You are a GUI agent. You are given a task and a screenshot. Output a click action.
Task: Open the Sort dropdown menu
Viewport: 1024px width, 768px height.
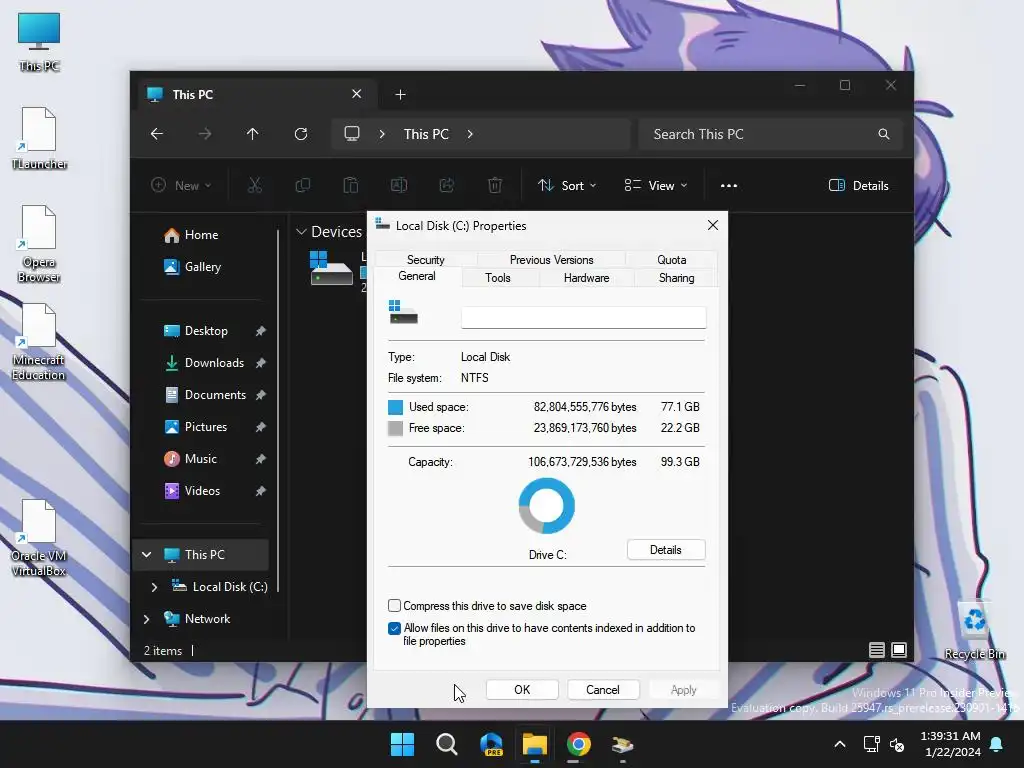(x=567, y=185)
